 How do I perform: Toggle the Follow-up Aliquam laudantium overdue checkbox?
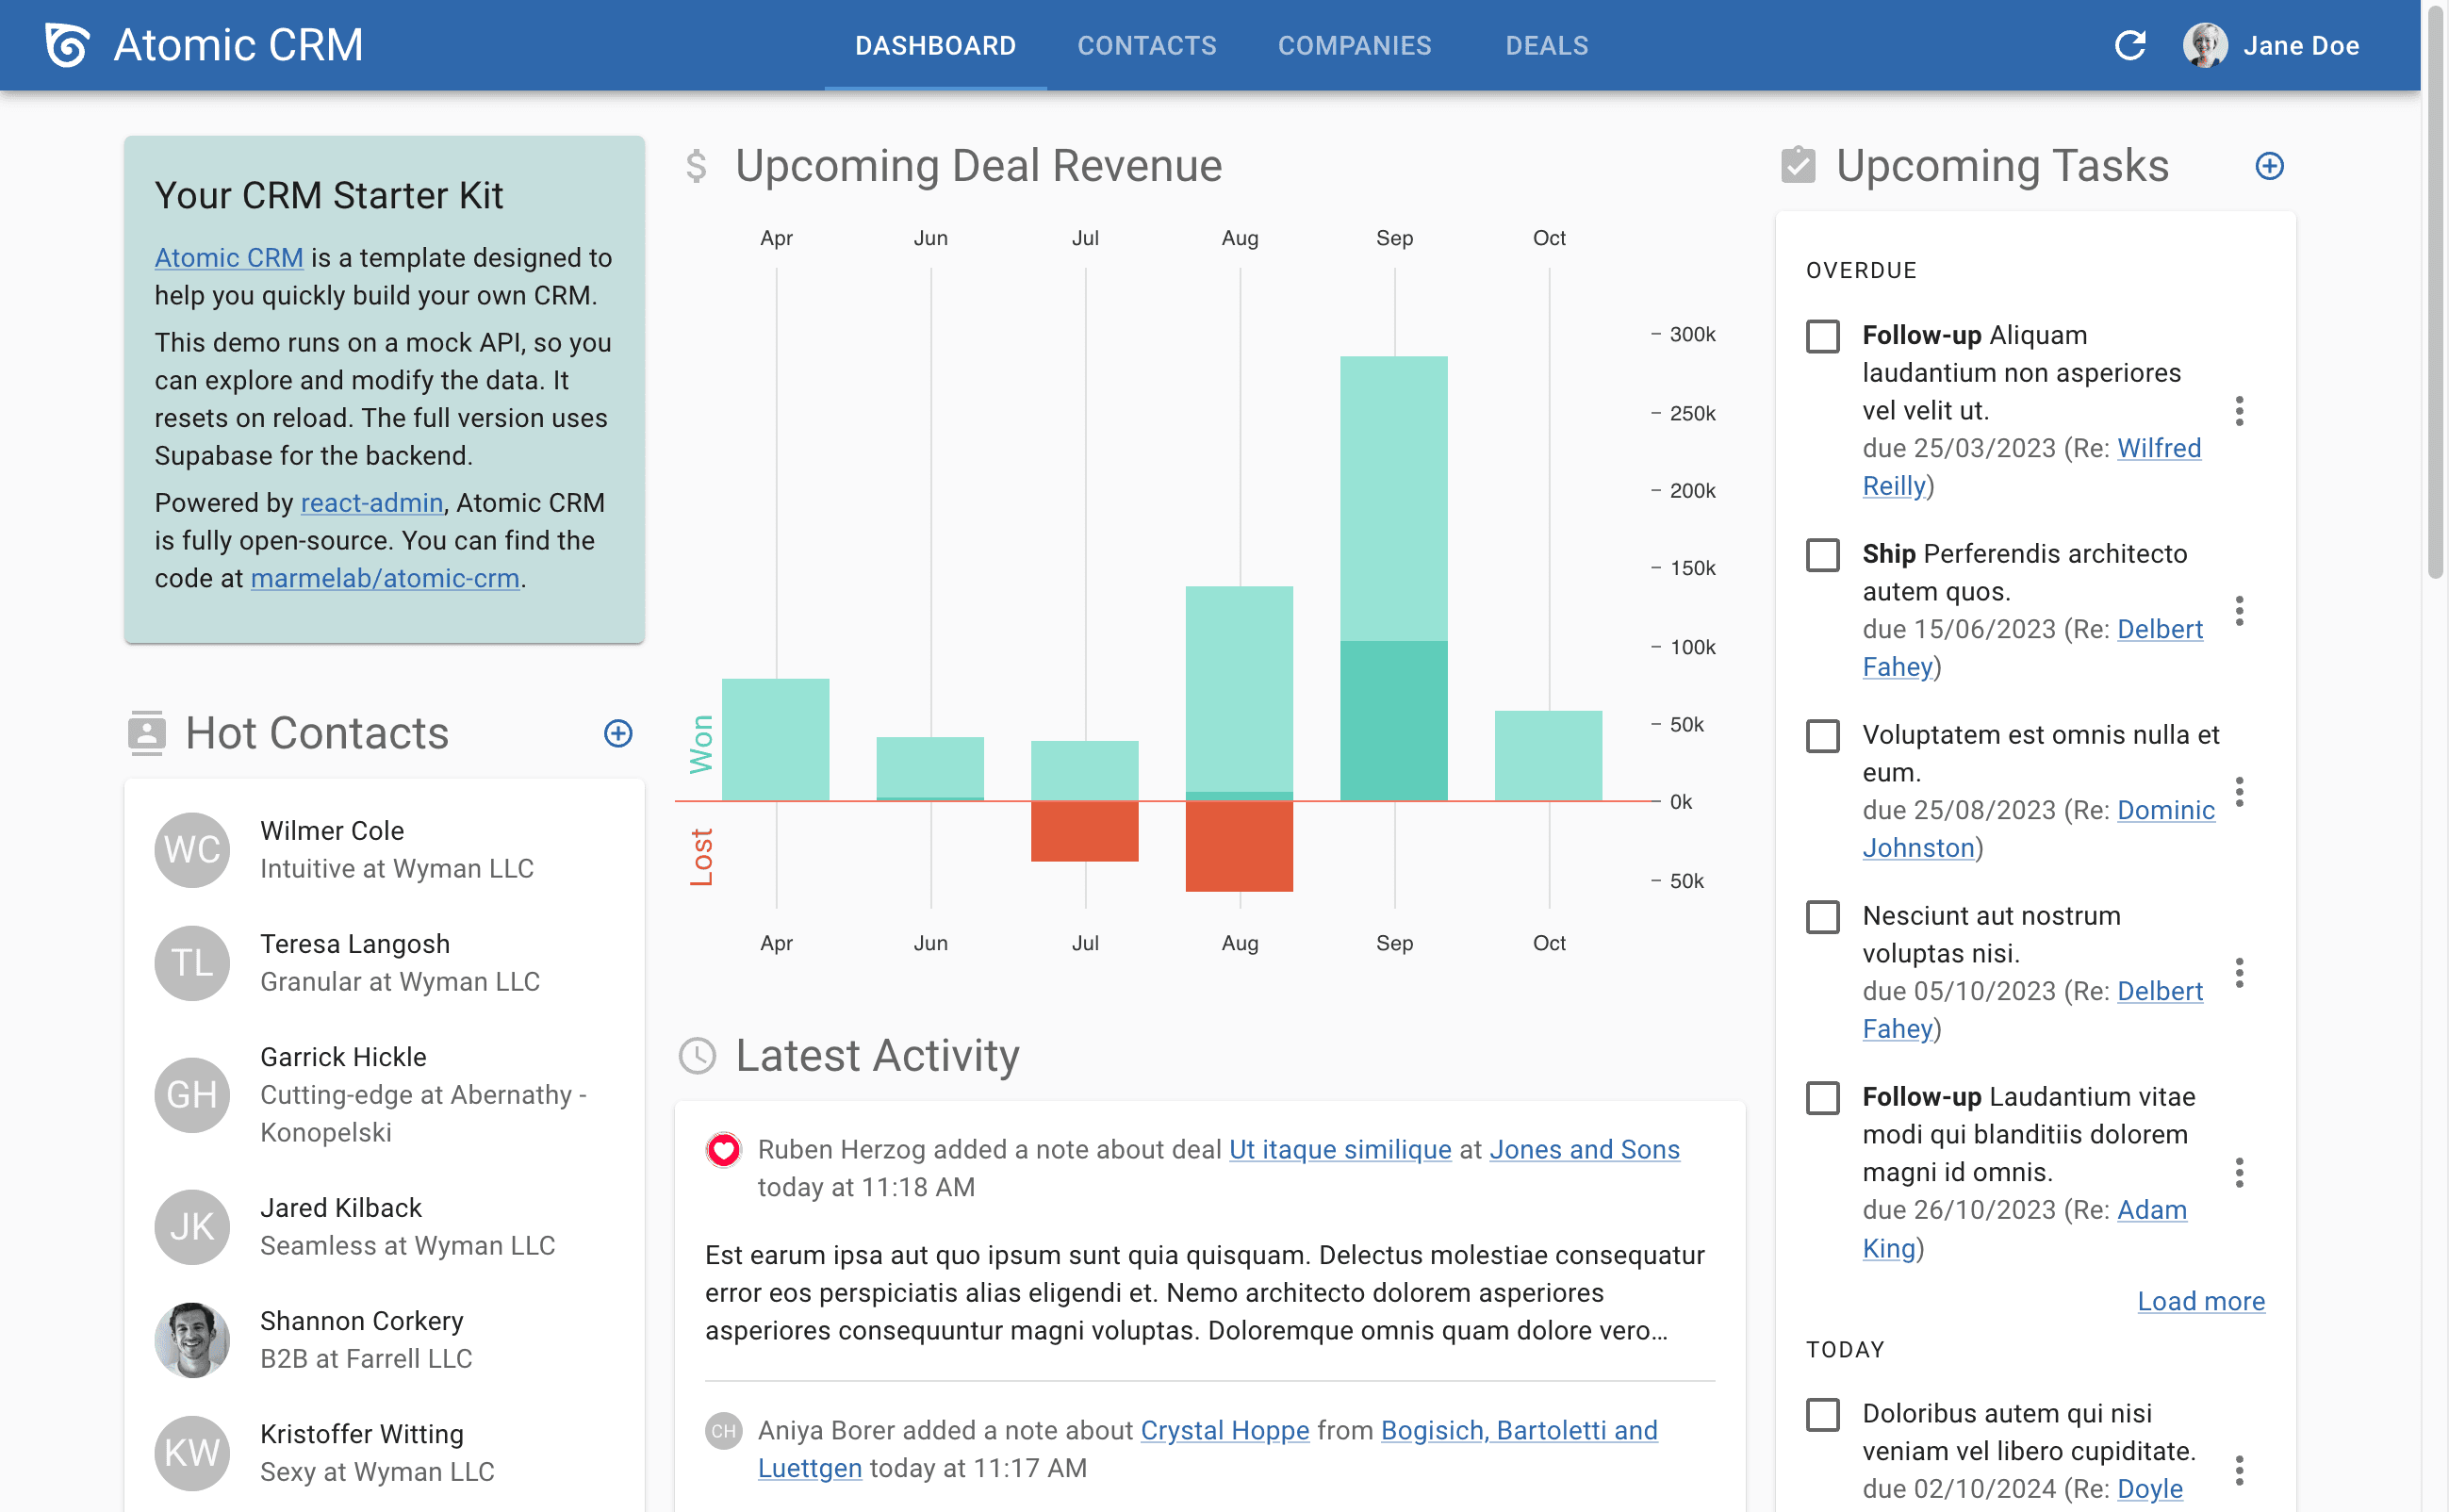point(1823,335)
